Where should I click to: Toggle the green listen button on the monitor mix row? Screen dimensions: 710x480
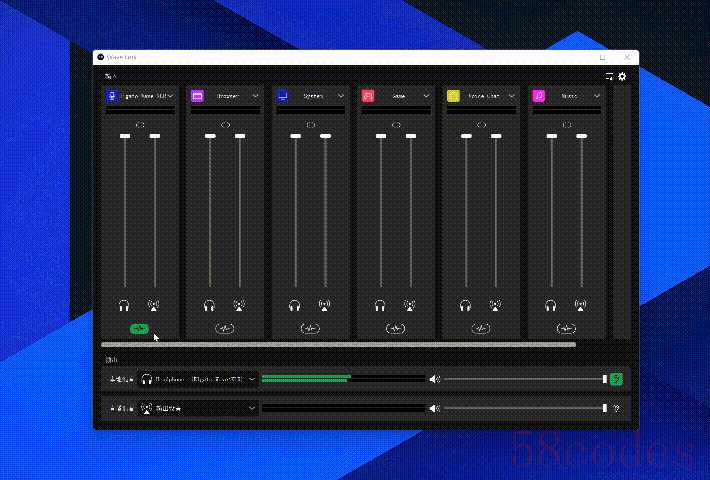(x=616, y=379)
